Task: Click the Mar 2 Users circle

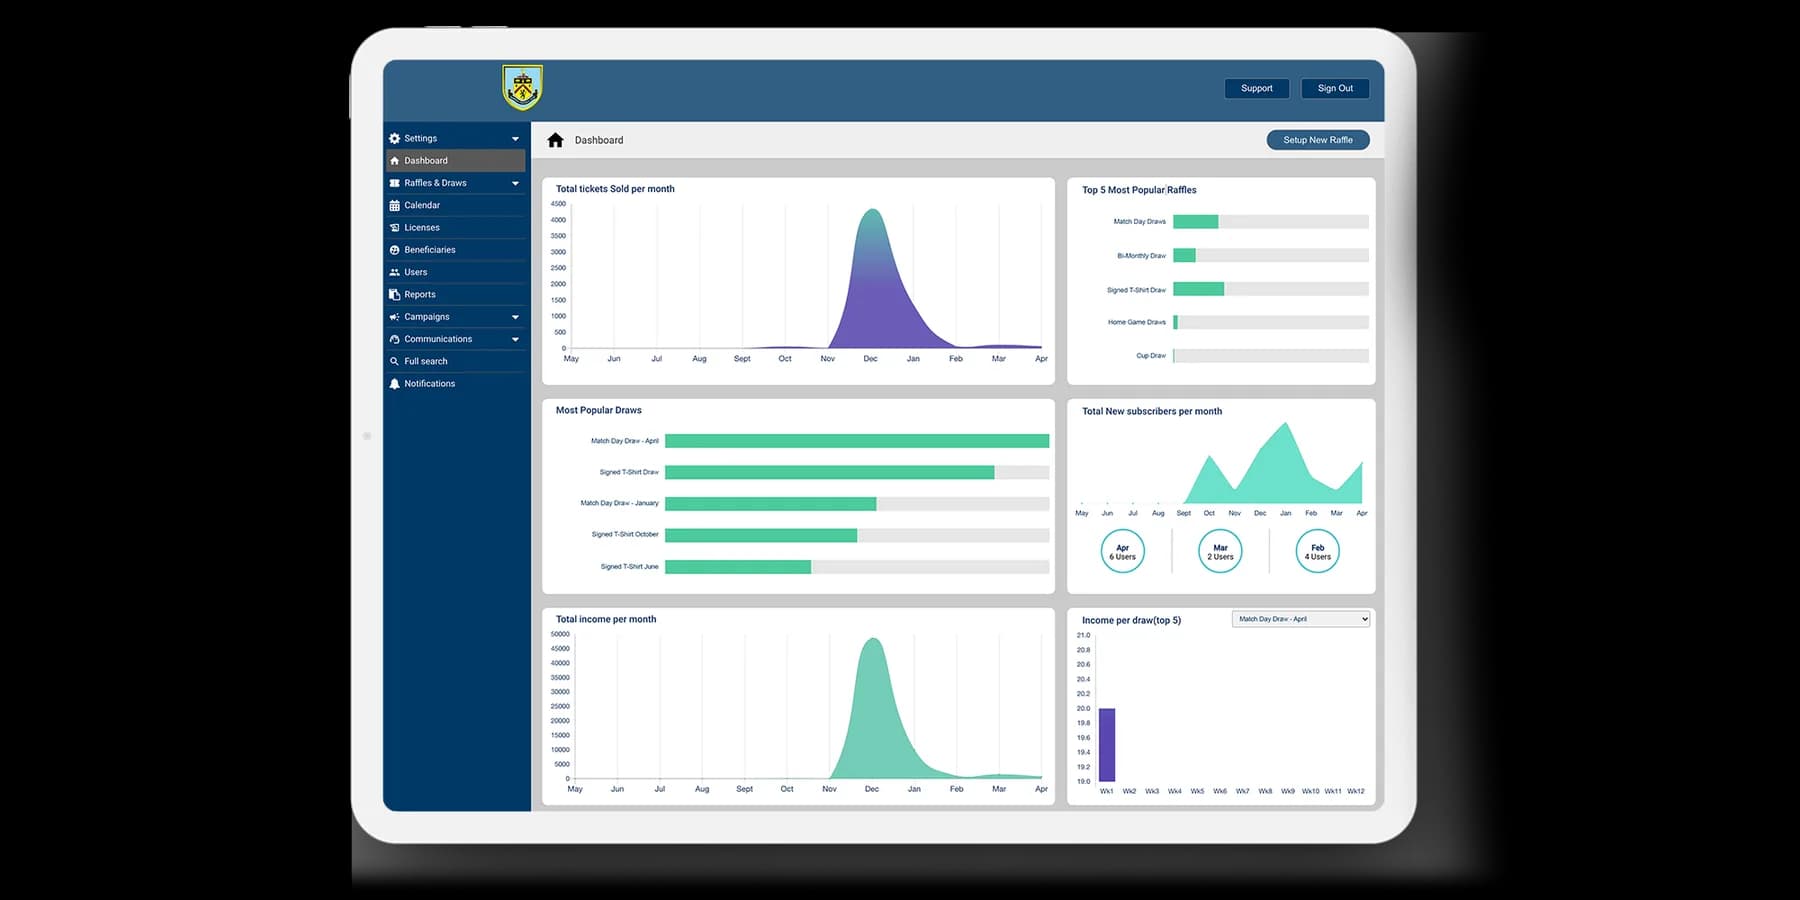Action: pos(1220,551)
